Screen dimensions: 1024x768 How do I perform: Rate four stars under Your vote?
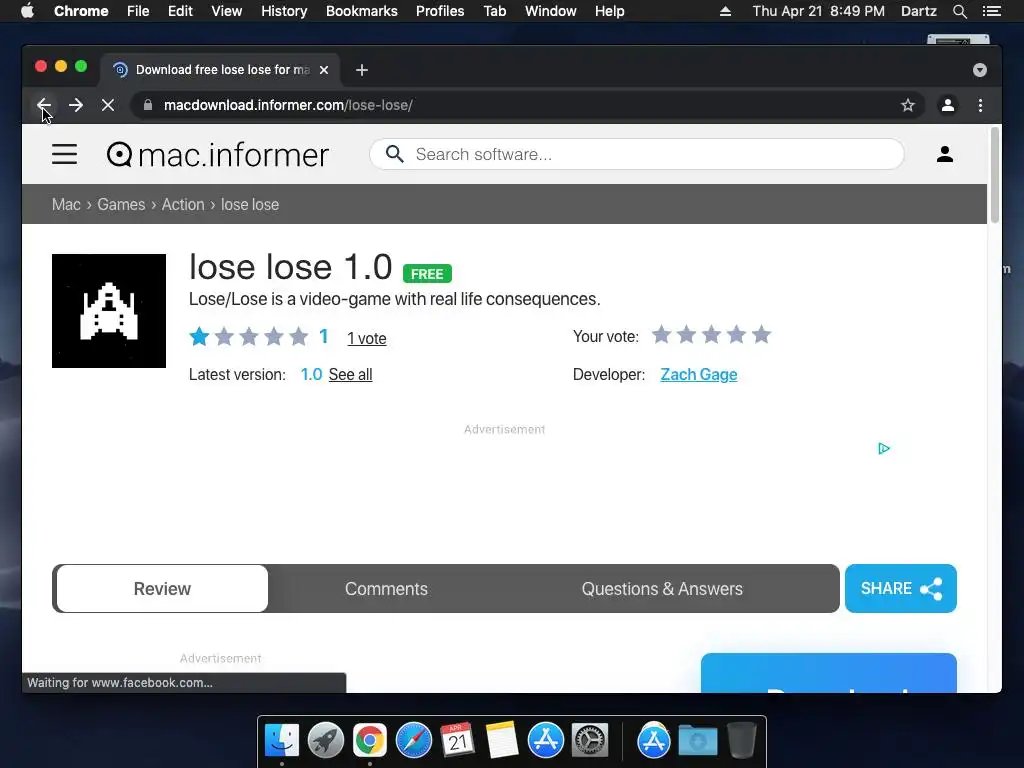coord(736,335)
